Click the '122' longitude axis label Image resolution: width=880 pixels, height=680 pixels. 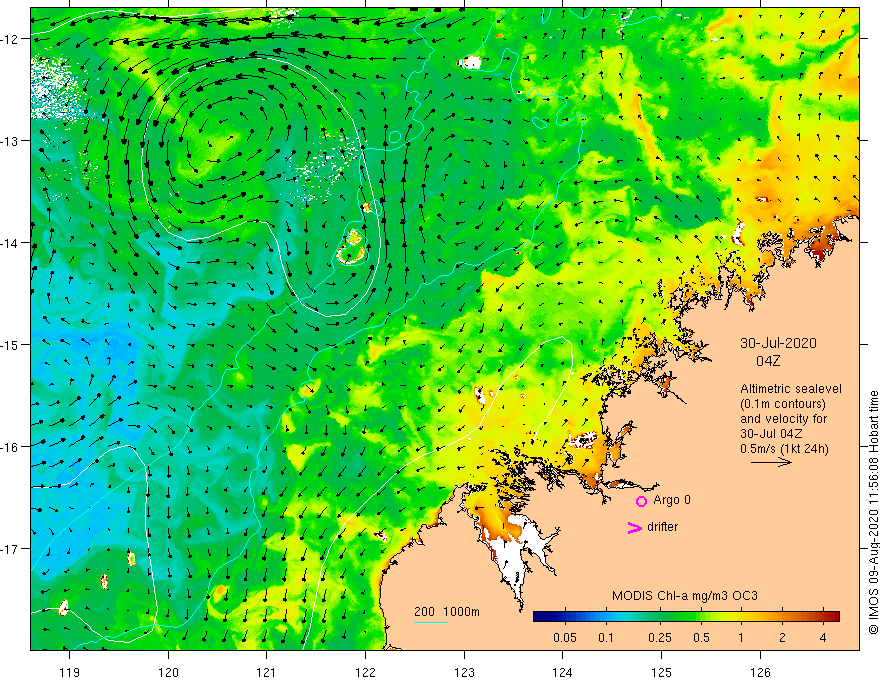click(365, 672)
